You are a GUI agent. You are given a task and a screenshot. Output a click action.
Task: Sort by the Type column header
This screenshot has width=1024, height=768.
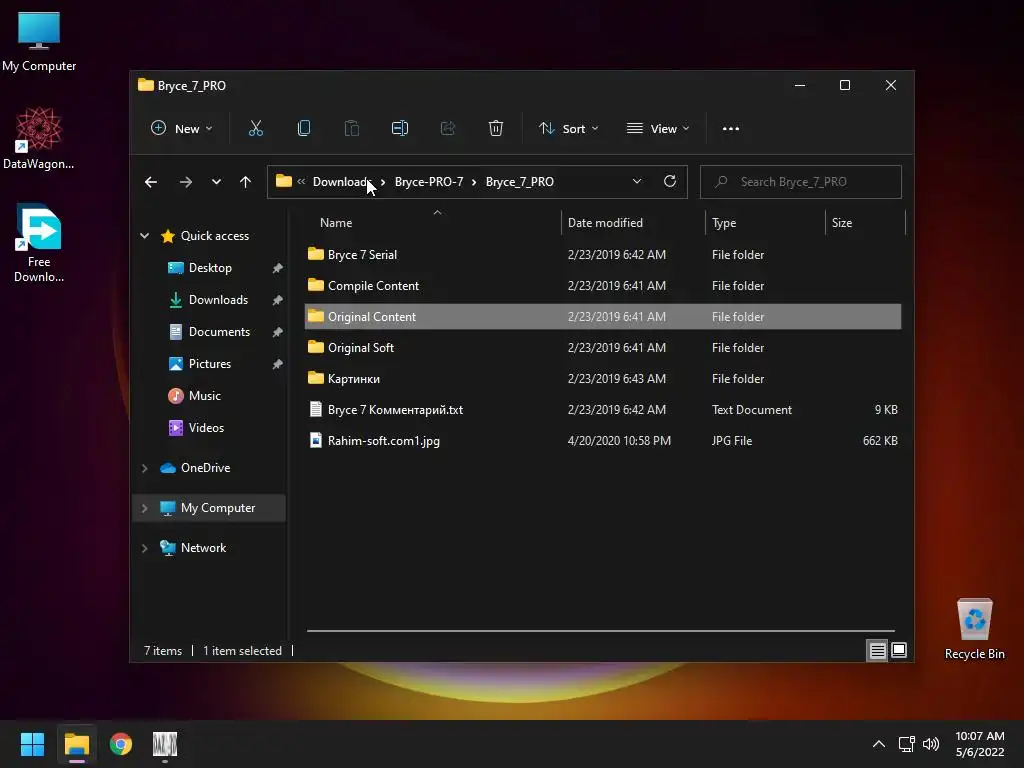[x=765, y=223]
